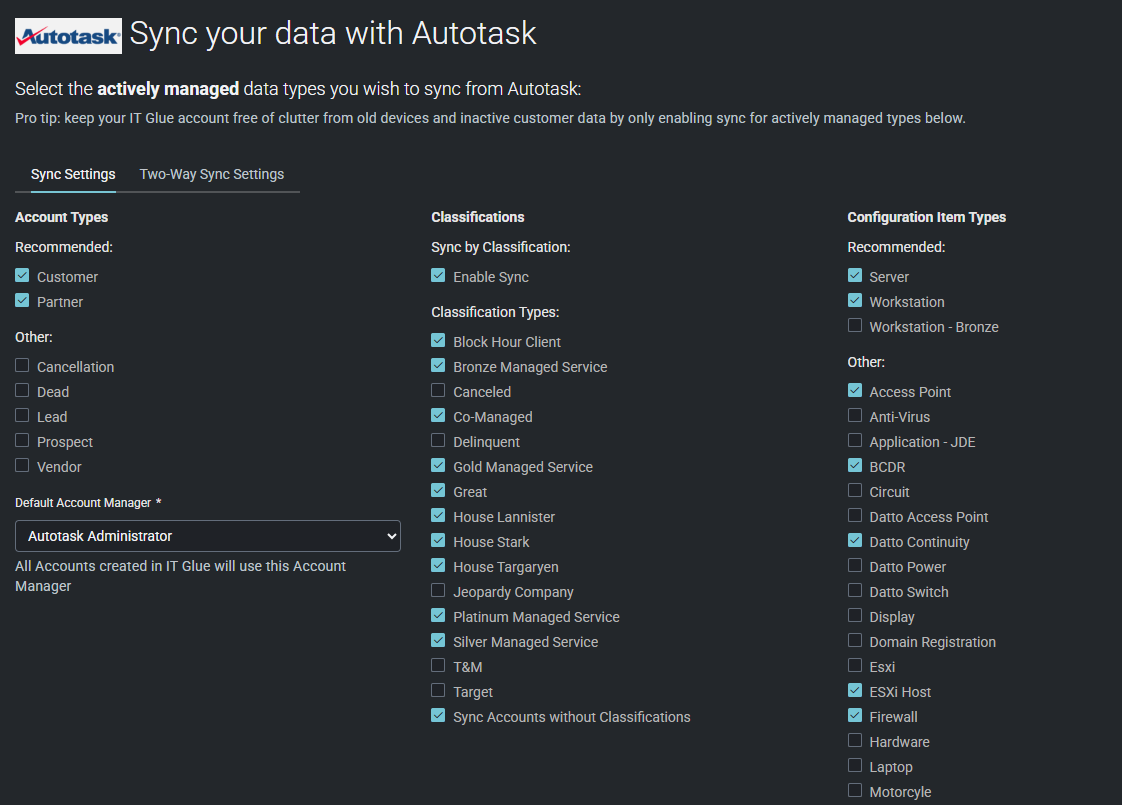Image resolution: width=1122 pixels, height=805 pixels.
Task: Open the Default Account Manager dropdown
Action: click(x=208, y=536)
